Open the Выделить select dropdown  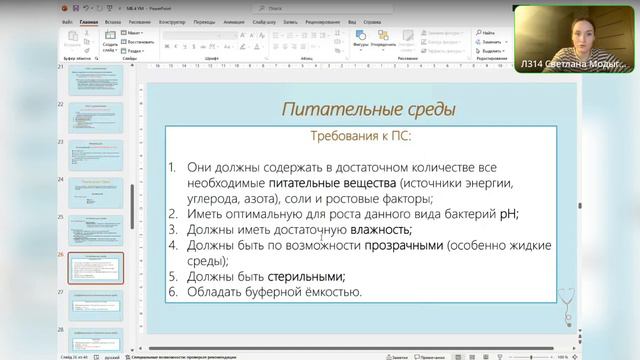pos(491,51)
